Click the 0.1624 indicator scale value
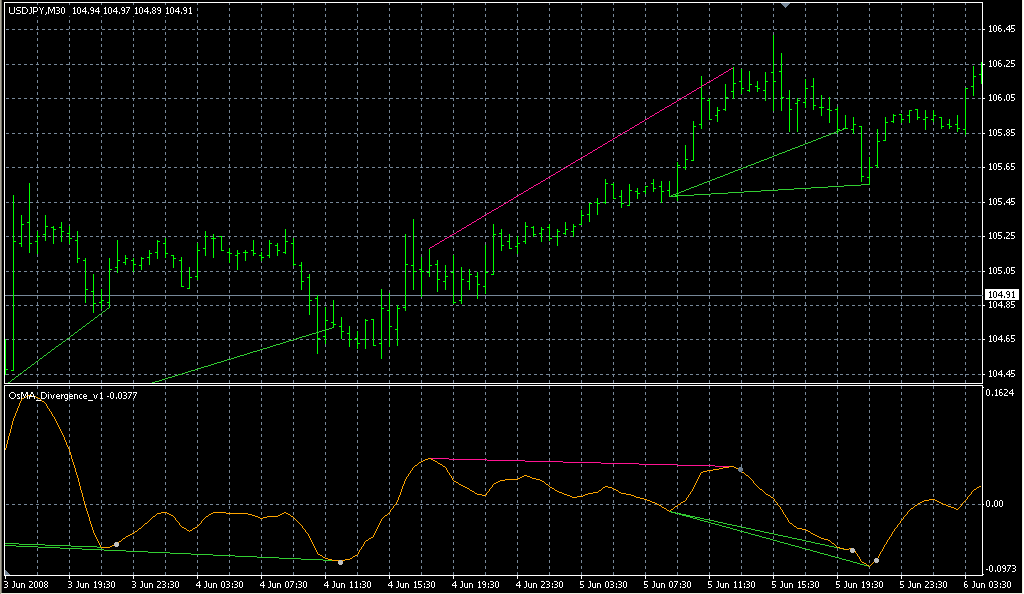 999,393
